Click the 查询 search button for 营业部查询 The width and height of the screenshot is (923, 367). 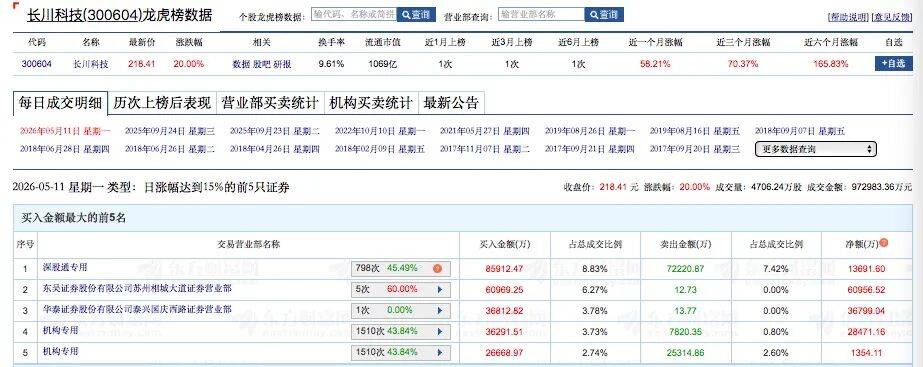click(604, 15)
